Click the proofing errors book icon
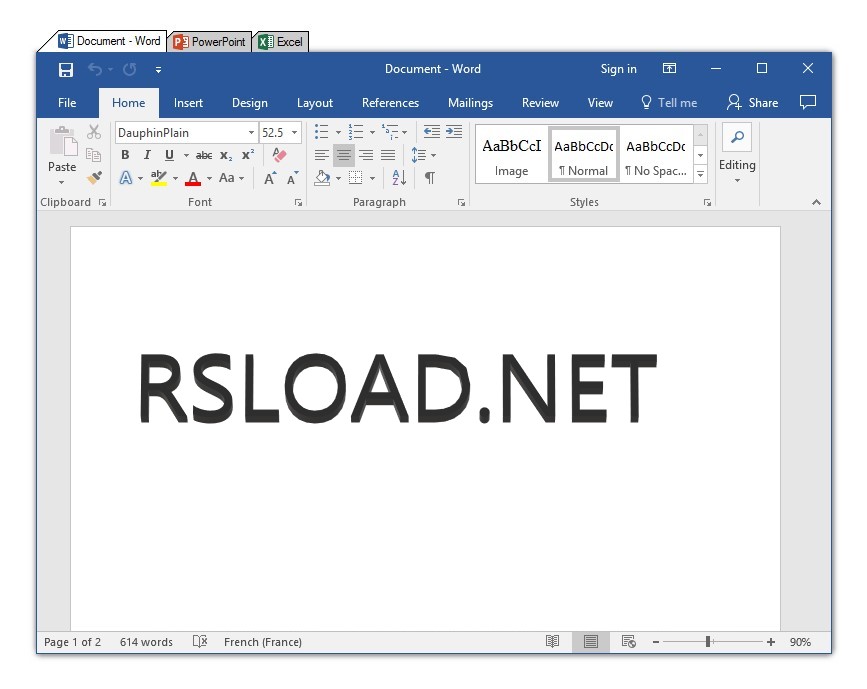The width and height of the screenshot is (867, 689). (200, 641)
